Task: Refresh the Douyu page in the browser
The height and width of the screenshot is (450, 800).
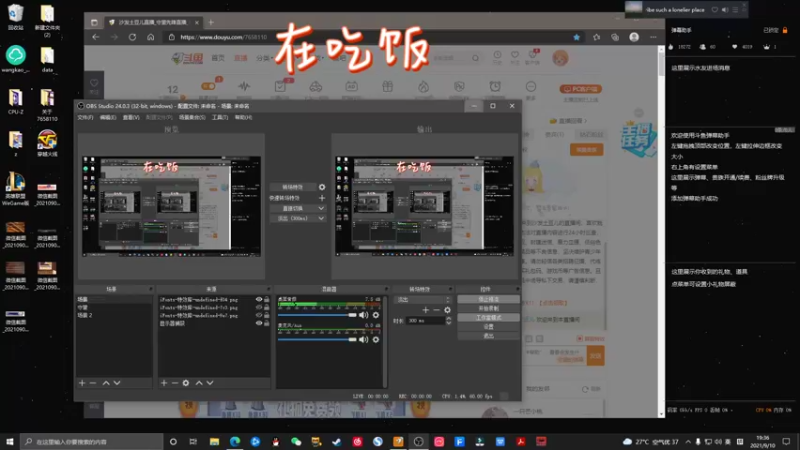Action: [132, 37]
